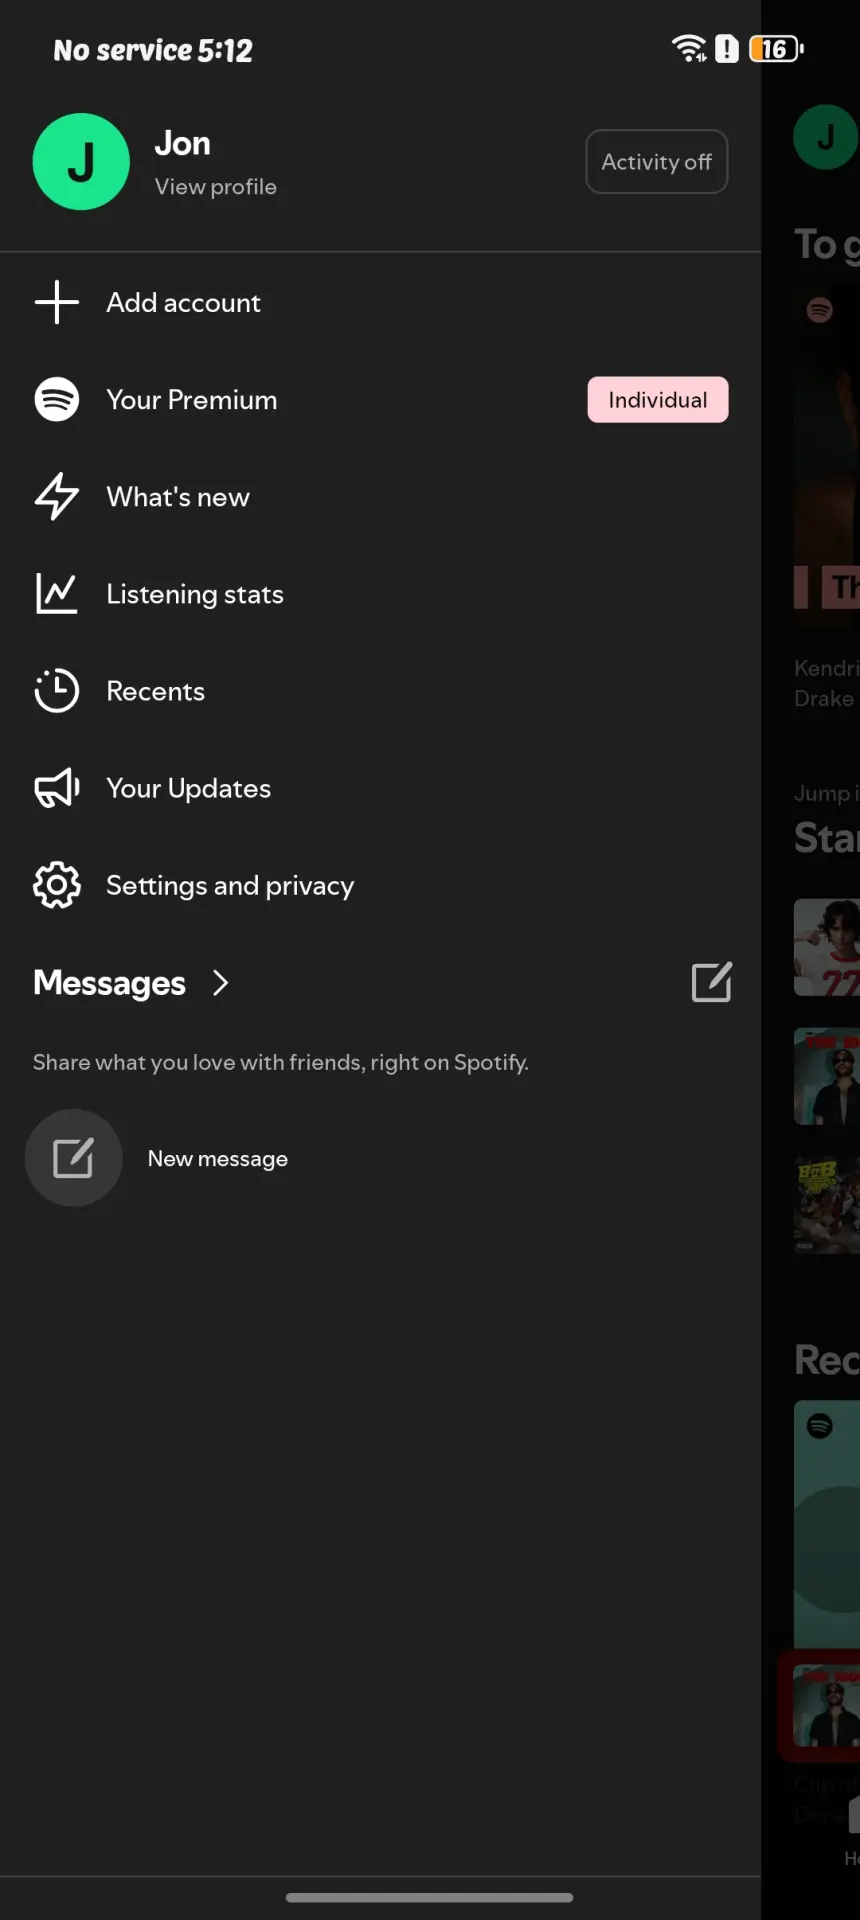Tap the Jon profile name
Screen dimensions: 860x1920
pyautogui.click(x=182, y=143)
